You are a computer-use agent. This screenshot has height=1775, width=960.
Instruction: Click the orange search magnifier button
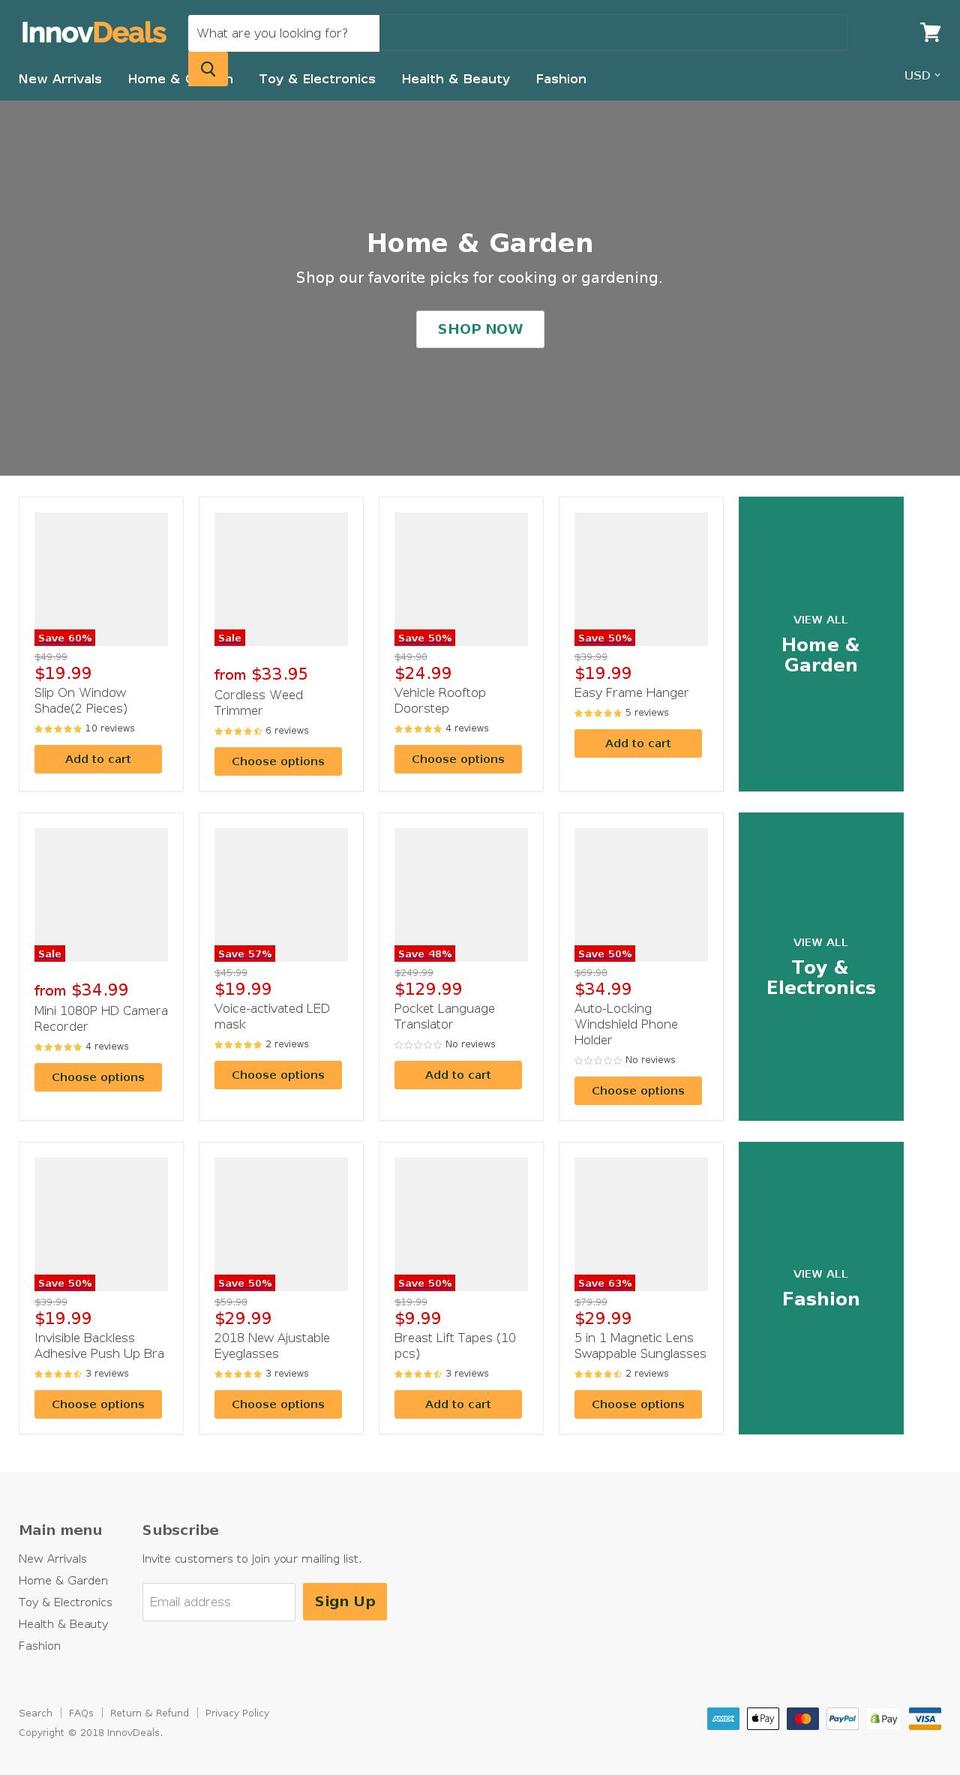[x=208, y=69]
